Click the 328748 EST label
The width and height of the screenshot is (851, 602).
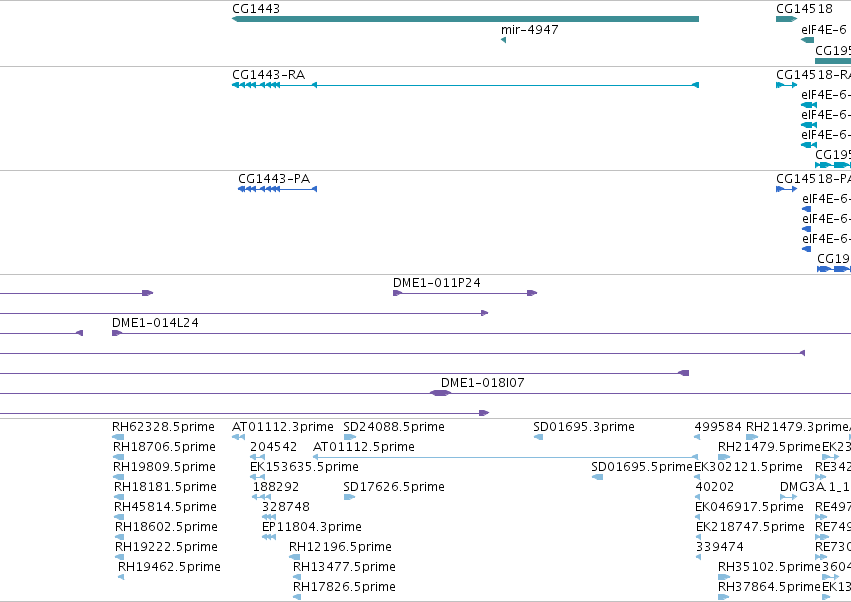point(285,507)
